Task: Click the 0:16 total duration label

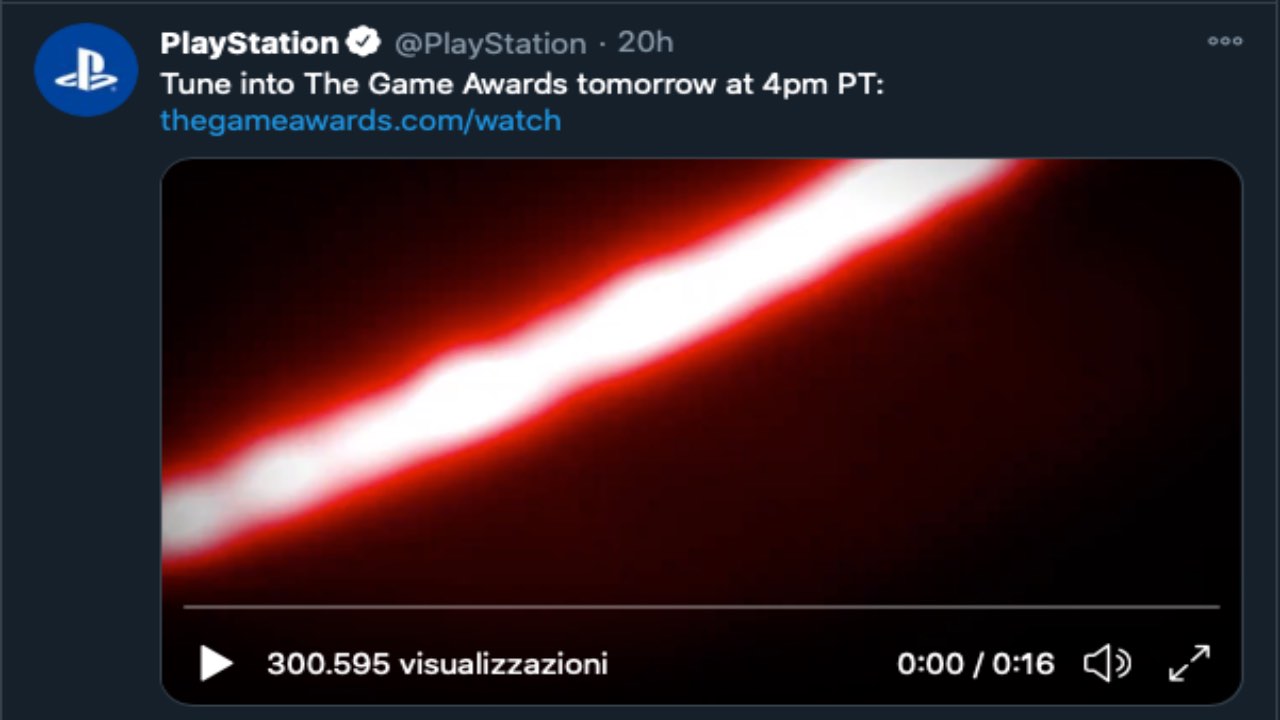Action: (1023, 664)
